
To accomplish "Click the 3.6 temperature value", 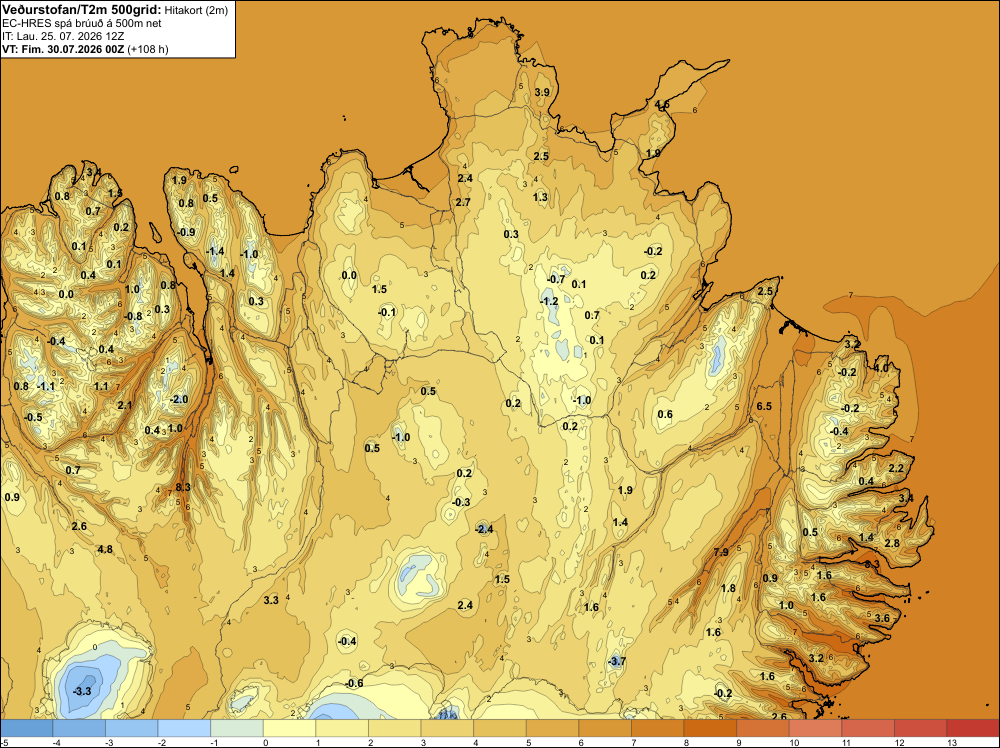I will coord(882,618).
